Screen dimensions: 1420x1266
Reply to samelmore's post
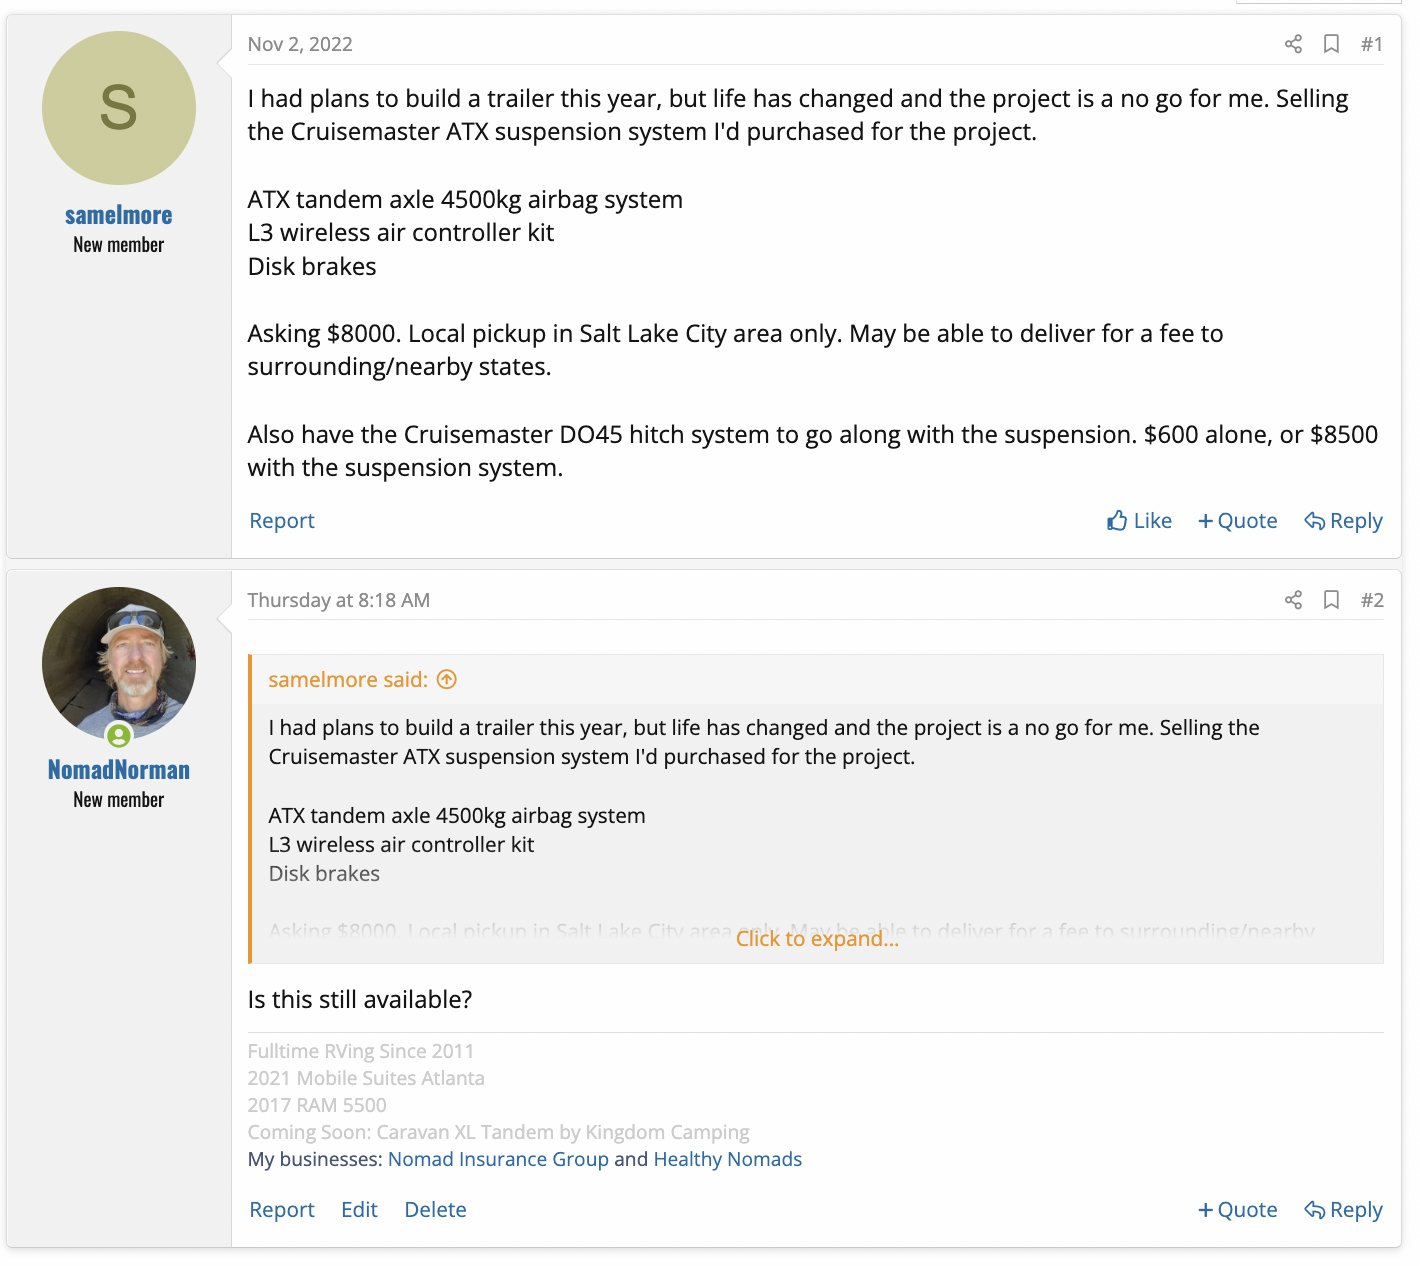click(1343, 521)
